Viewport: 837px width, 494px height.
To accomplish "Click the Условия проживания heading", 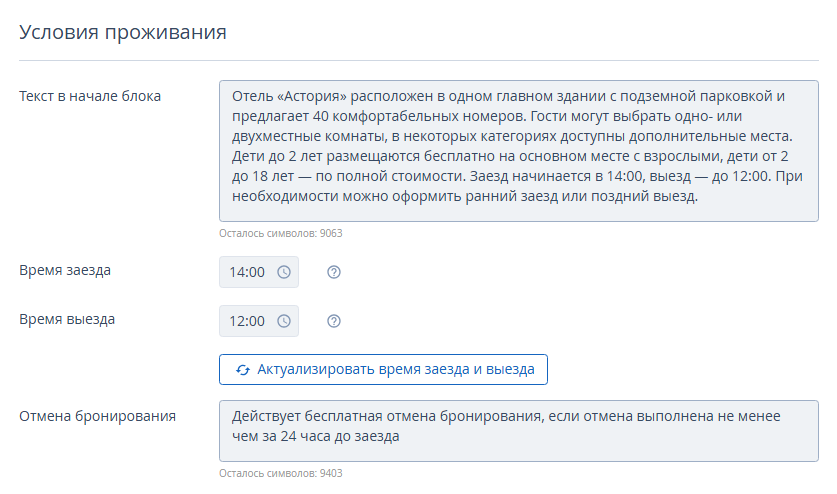I will tap(123, 32).
